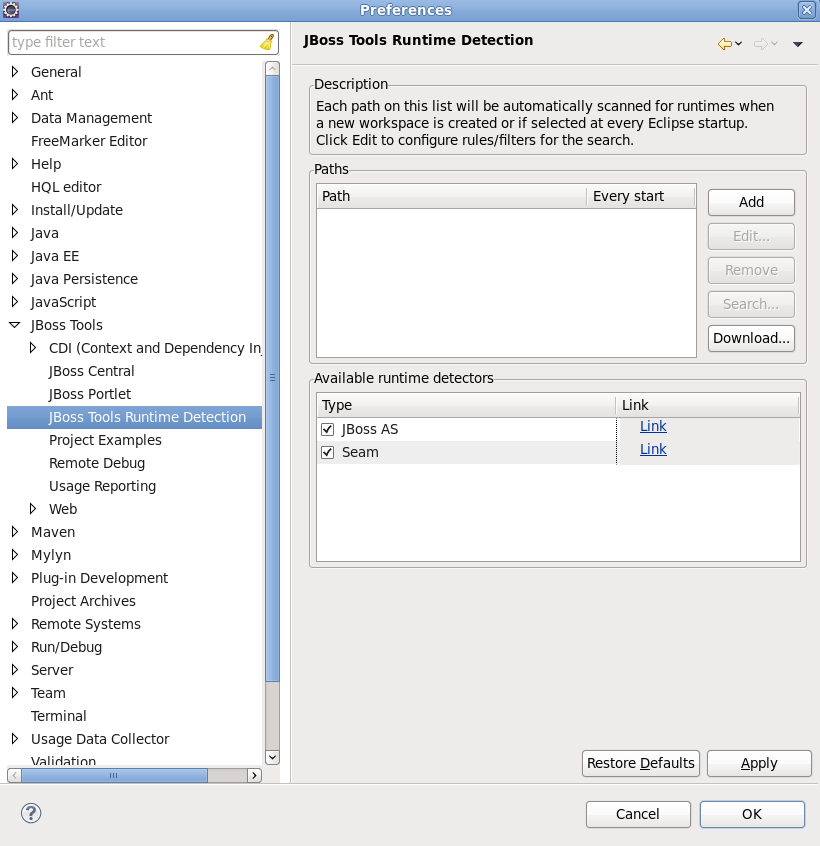Collapse the JBoss Tools node
The image size is (820, 846).
[x=15, y=325]
